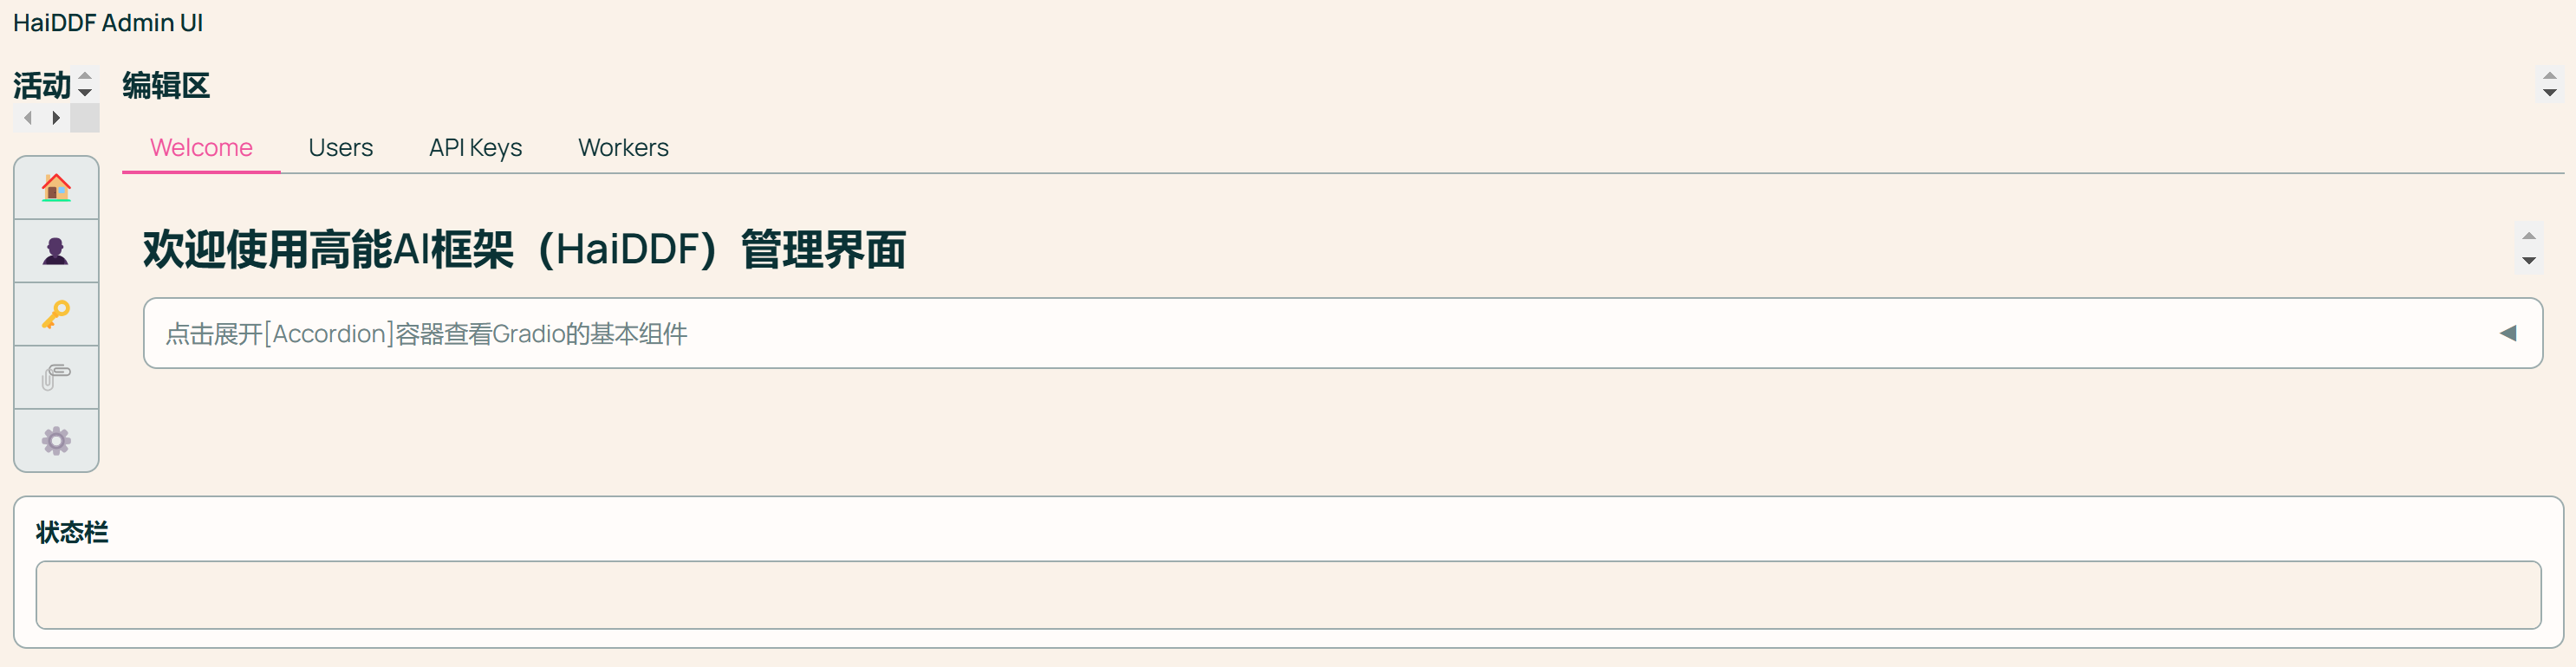Click down arrow beside the welcome title

(2528, 261)
